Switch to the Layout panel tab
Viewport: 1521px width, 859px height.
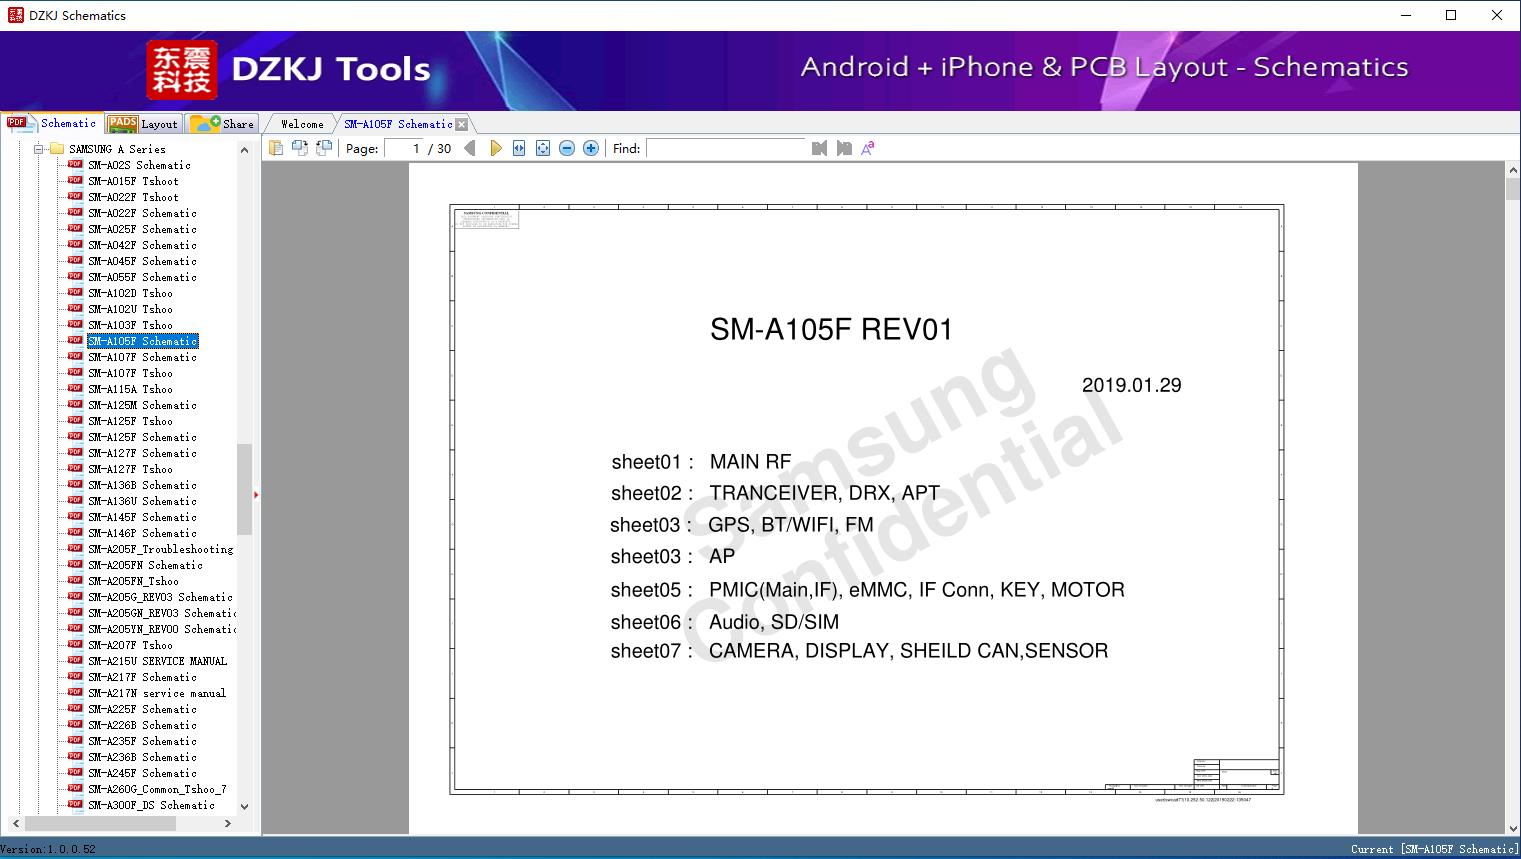[144, 124]
